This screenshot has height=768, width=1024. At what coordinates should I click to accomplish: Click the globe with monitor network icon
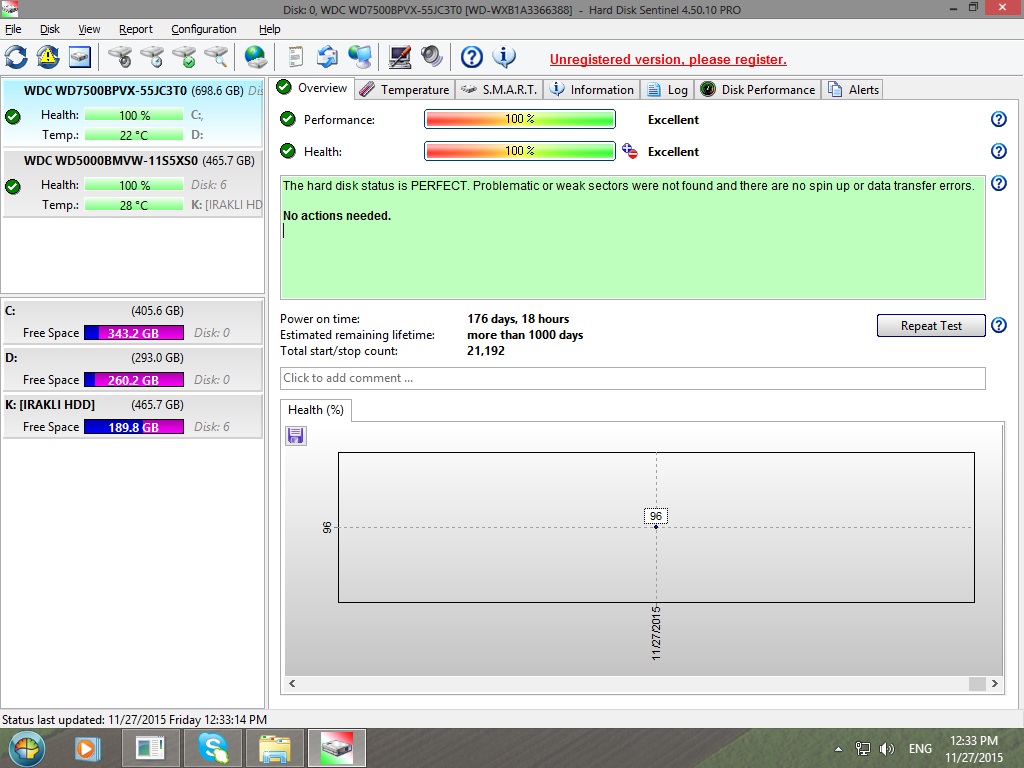(359, 57)
